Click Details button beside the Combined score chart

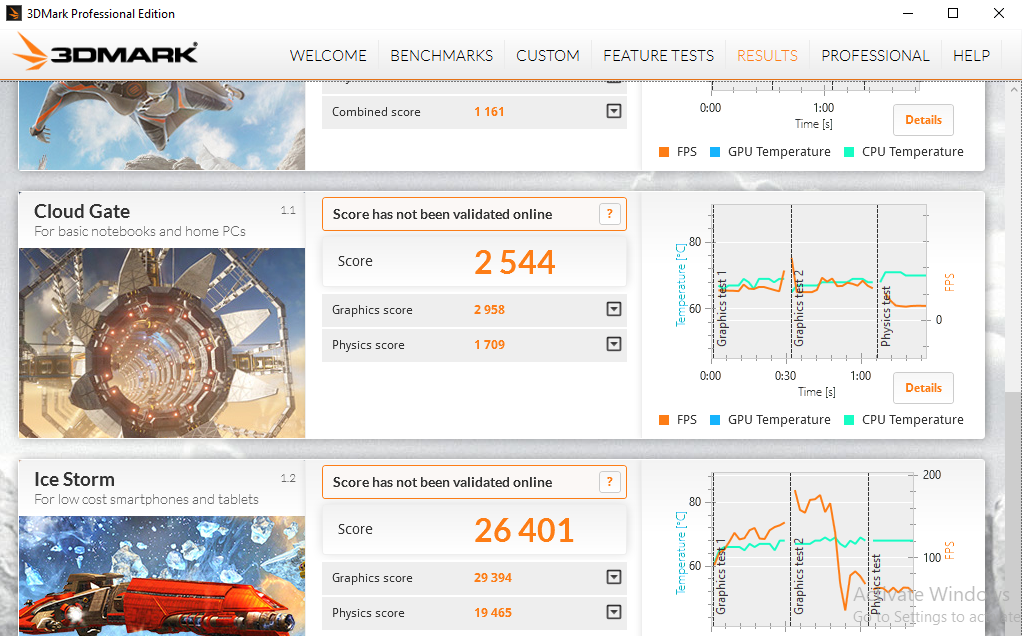(923, 120)
